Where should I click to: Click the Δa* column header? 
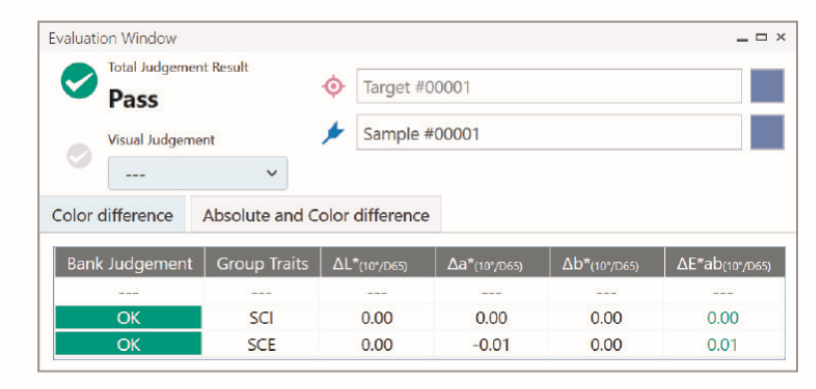pyautogui.click(x=492, y=263)
